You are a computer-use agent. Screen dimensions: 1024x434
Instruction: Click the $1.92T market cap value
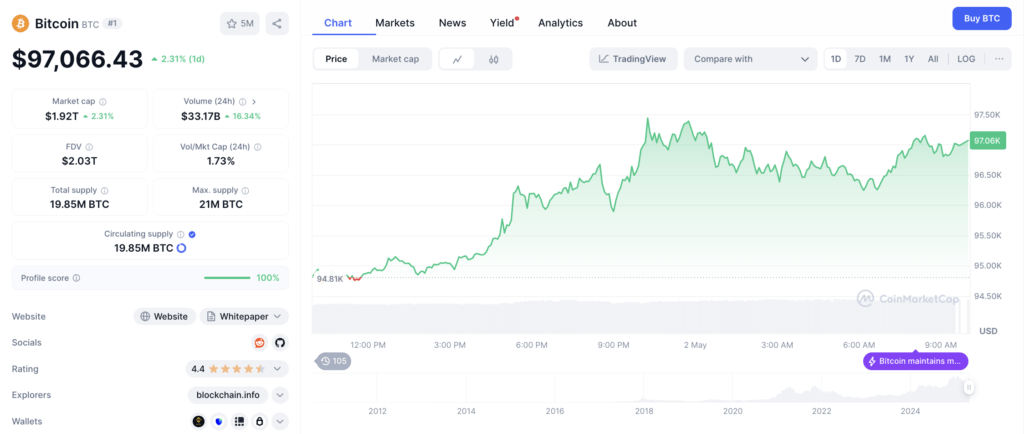[61, 116]
